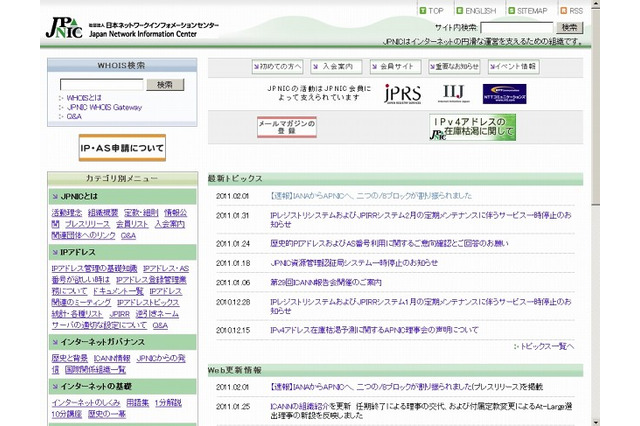
Task: Open the 活動理念 link
Action: (x=67, y=213)
